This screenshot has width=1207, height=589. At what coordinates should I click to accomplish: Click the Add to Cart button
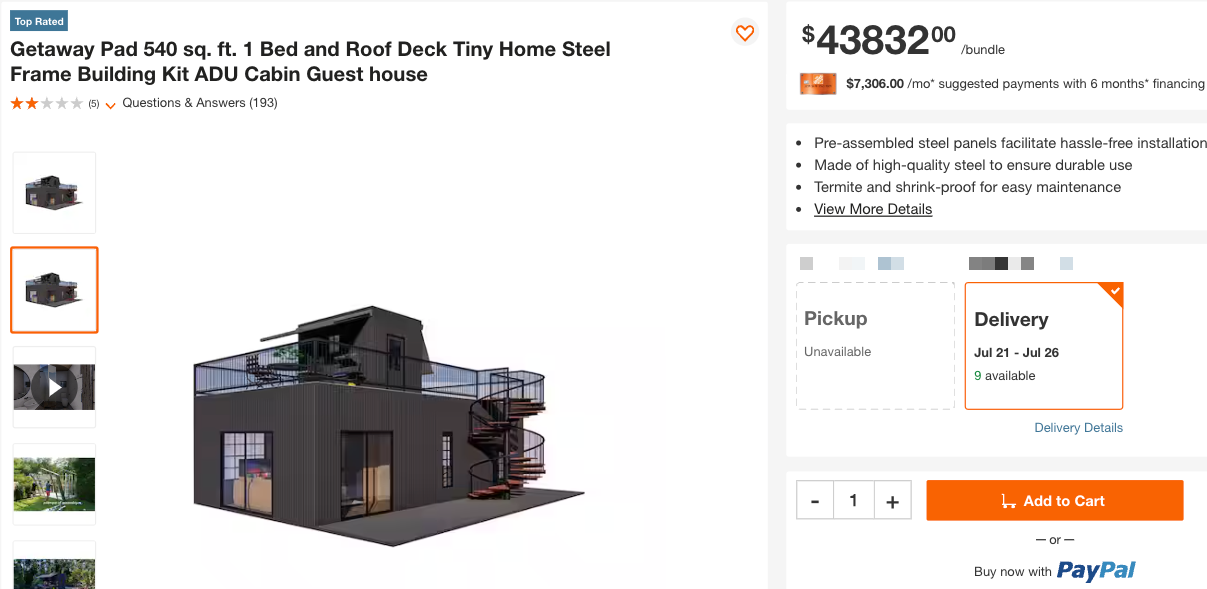coord(1054,501)
